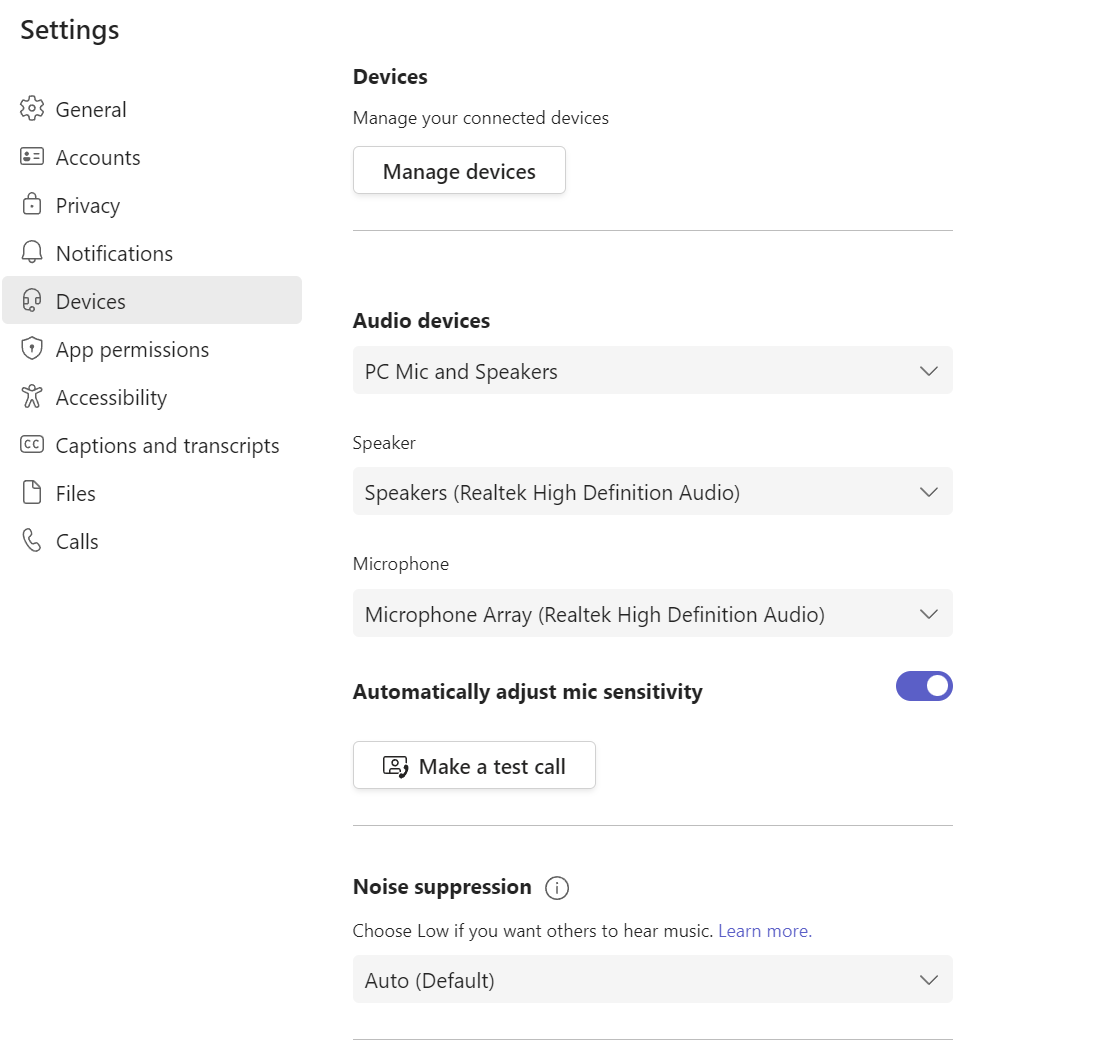The image size is (1108, 1053).
Task: Click the General gear icon
Action: tap(32, 109)
